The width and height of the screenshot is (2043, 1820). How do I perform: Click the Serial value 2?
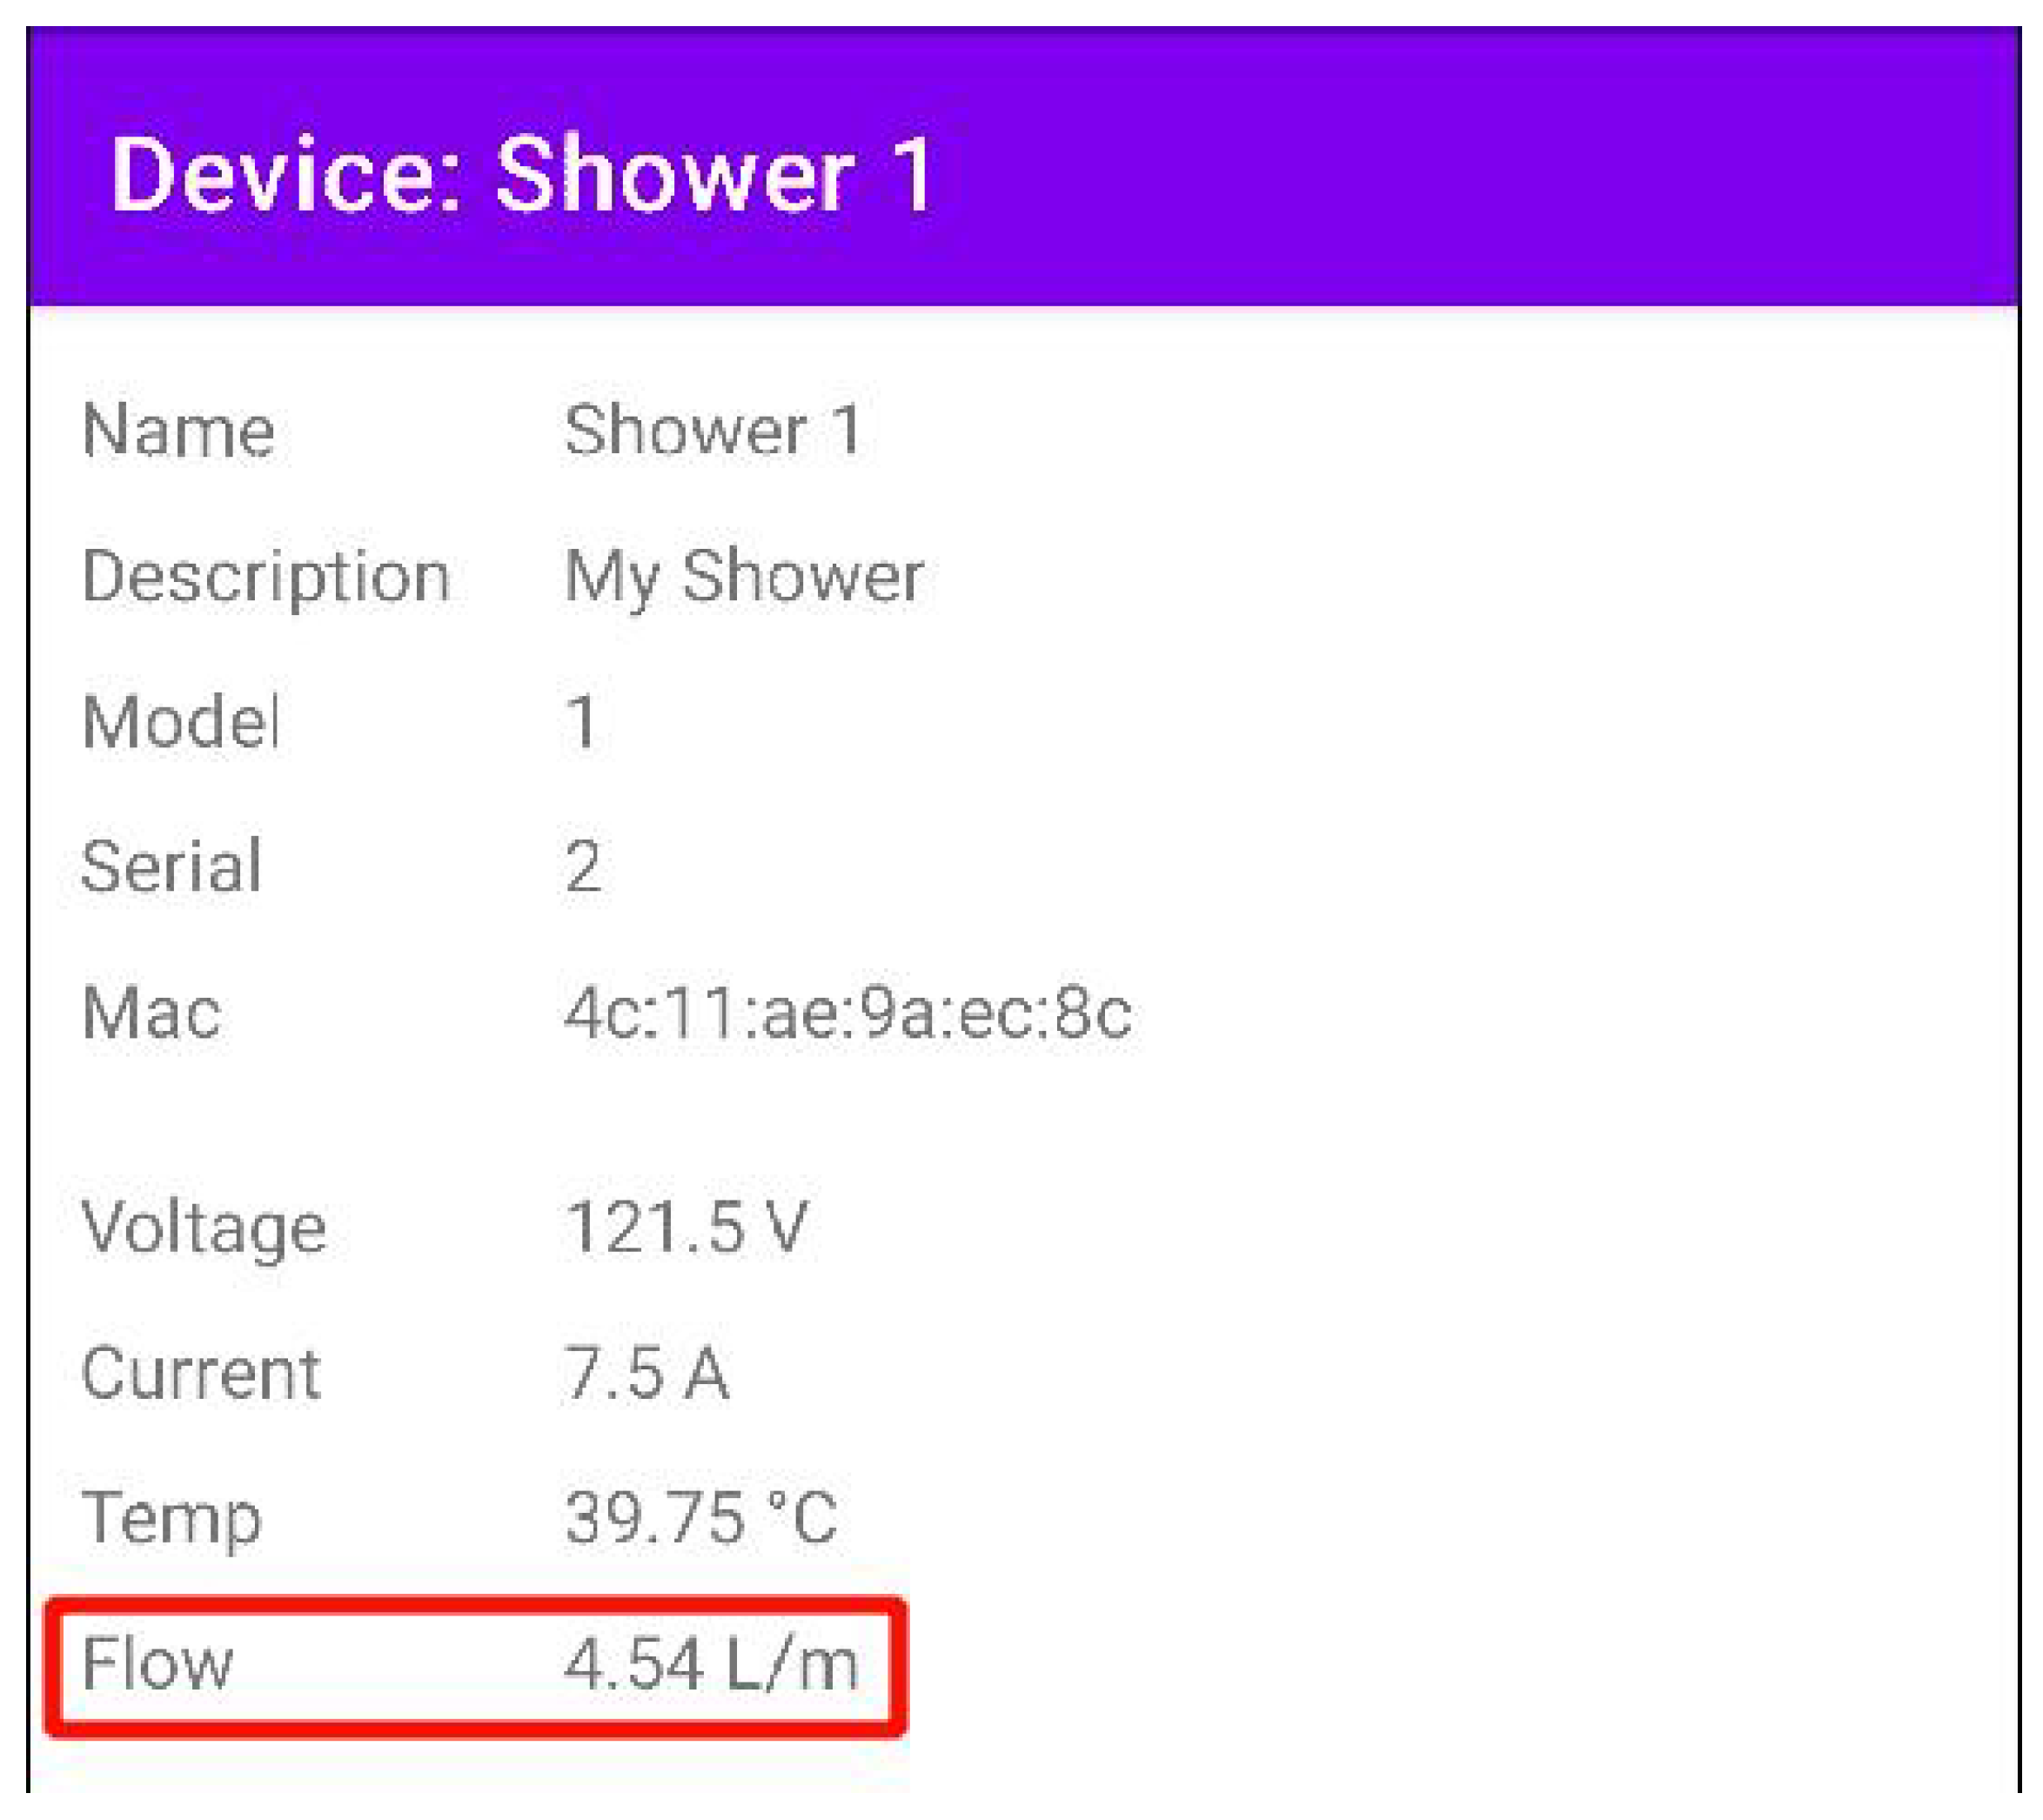click(x=583, y=866)
